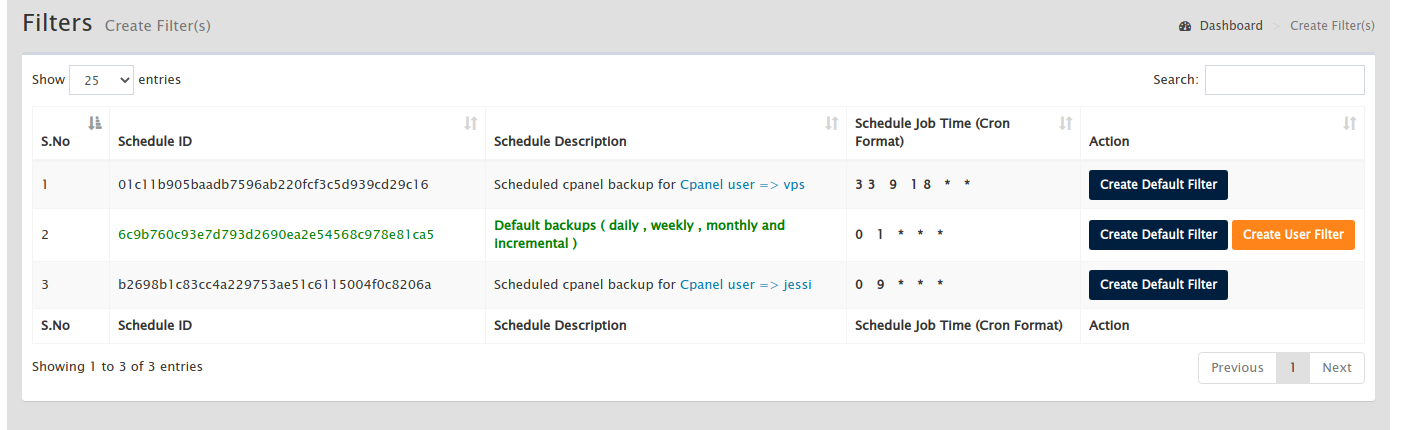The height and width of the screenshot is (430, 1402).
Task: Click the Create Filter(s) breadcrumb item
Action: (x=1332, y=26)
